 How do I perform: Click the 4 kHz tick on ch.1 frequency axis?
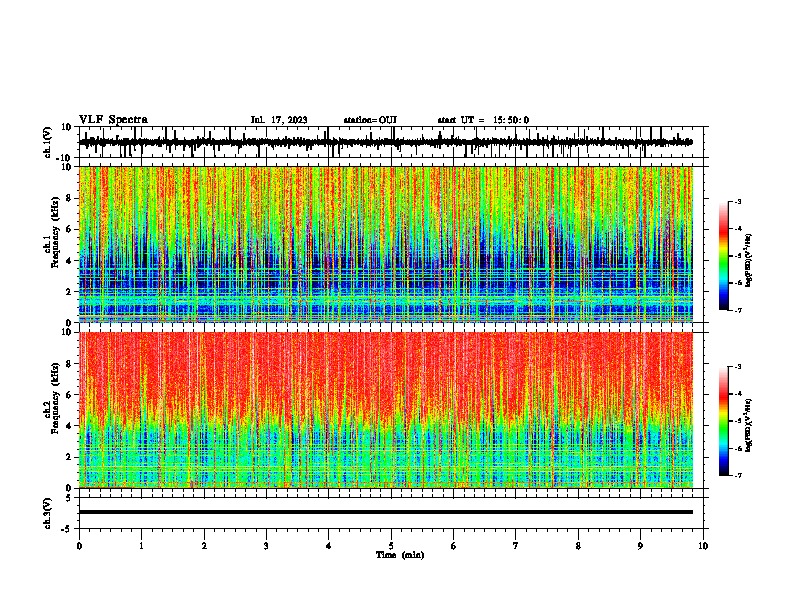point(69,261)
